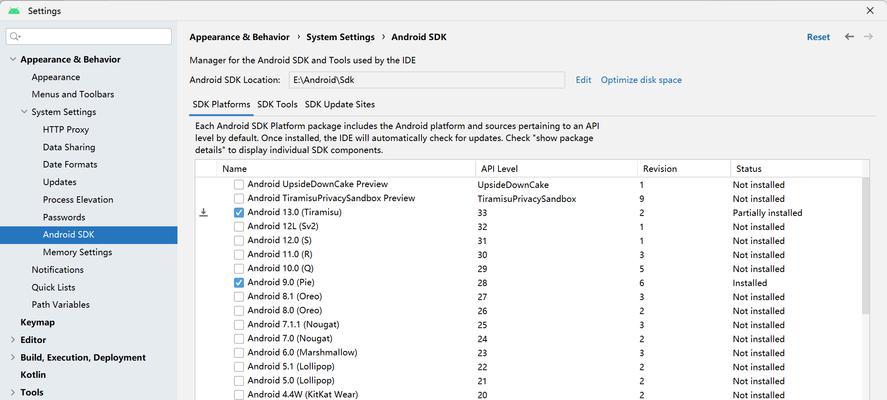Check Android 12L (Sv2) checkbox

(x=239, y=226)
